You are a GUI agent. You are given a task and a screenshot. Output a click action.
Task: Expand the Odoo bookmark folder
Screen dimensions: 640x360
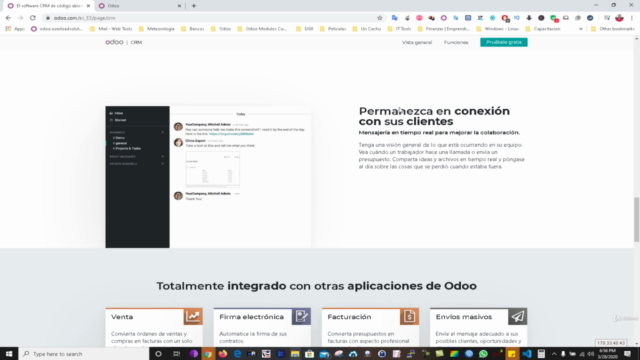[221, 29]
